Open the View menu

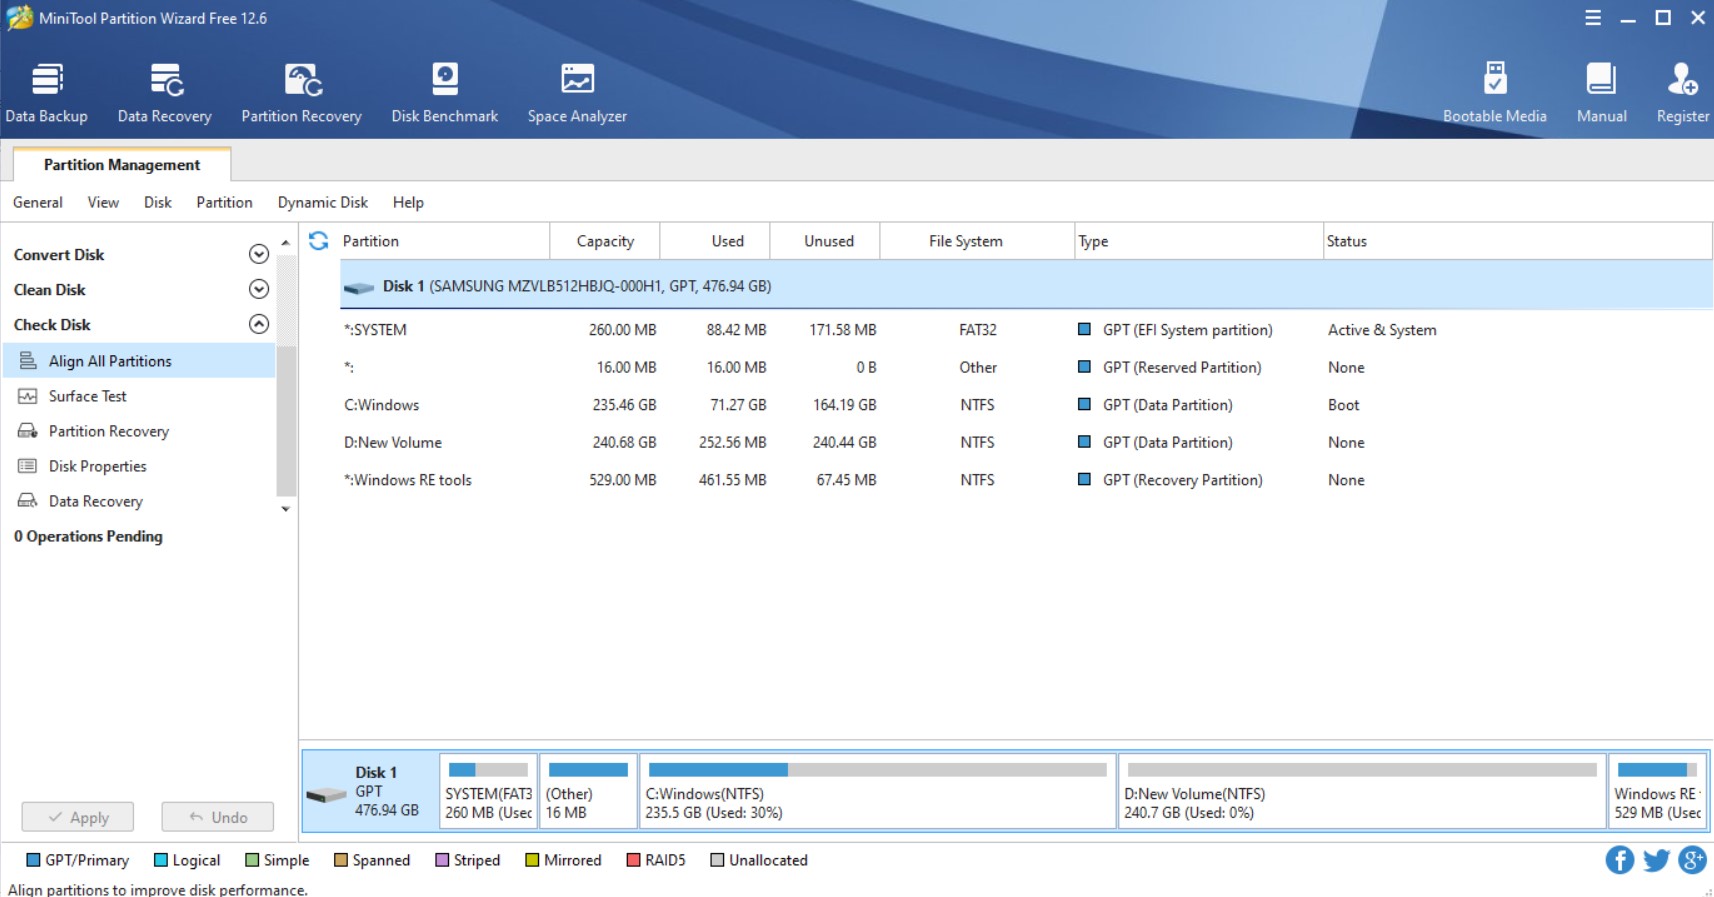tap(103, 202)
